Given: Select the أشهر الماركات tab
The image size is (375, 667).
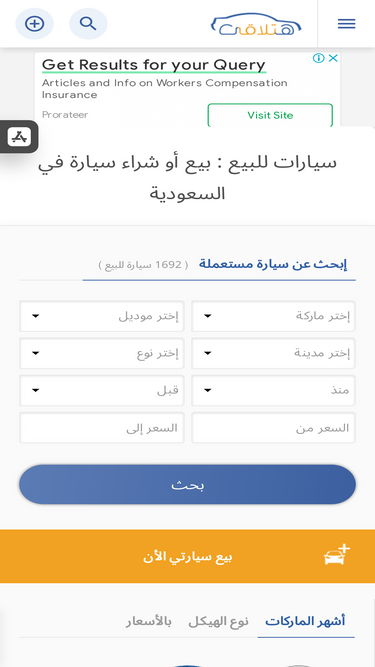Looking at the screenshot, I should 305,621.
